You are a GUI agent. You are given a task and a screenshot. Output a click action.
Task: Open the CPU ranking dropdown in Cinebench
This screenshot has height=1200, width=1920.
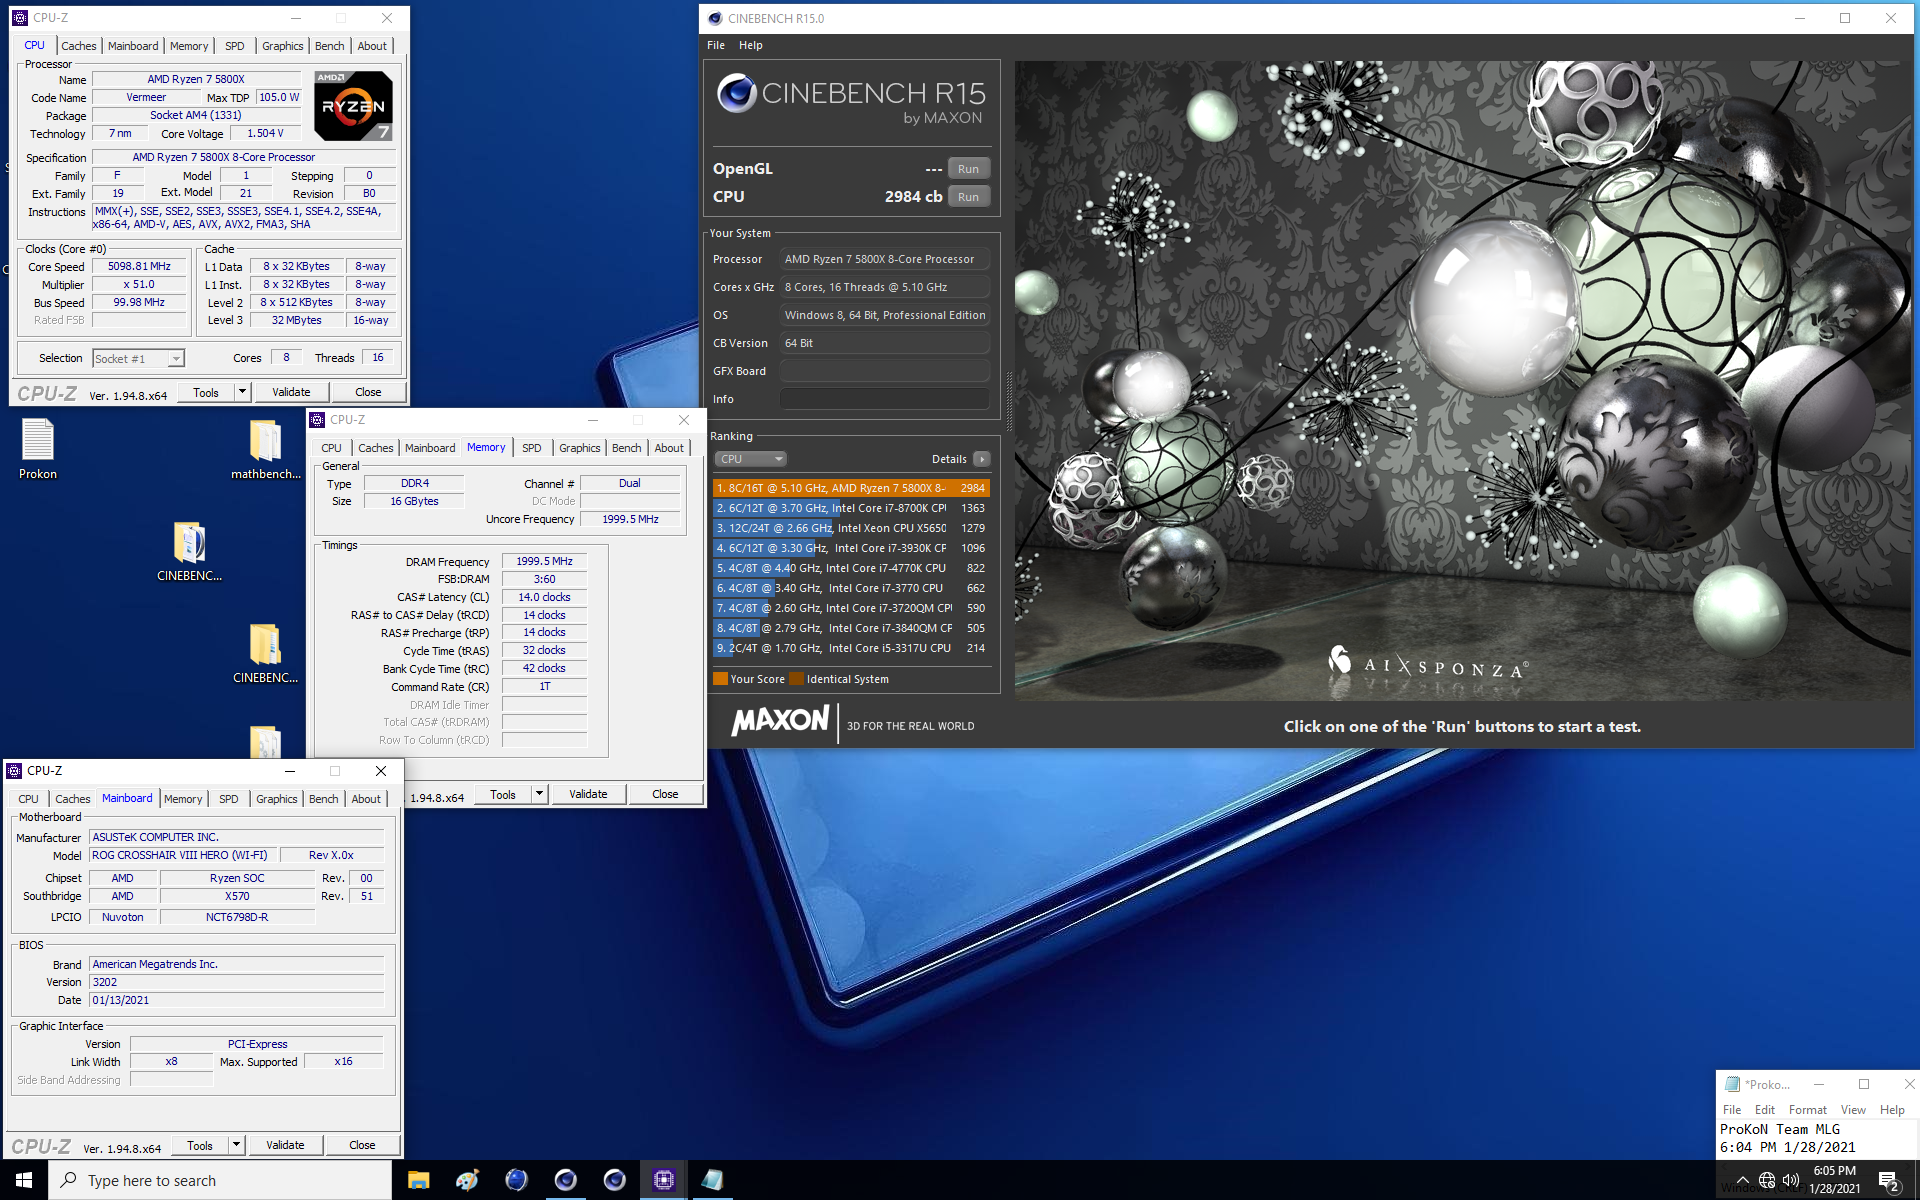(751, 459)
